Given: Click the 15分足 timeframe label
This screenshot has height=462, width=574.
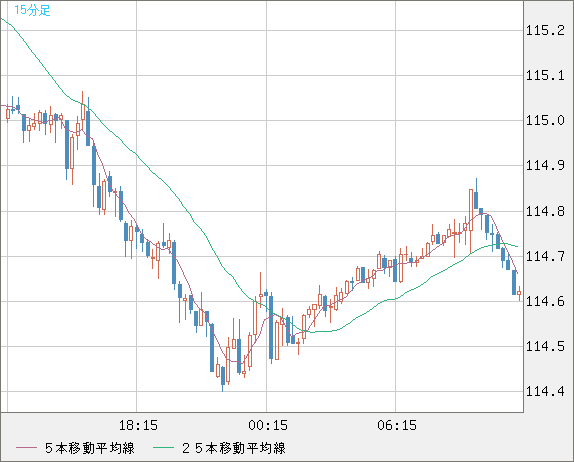Looking at the screenshot, I should pos(32,10).
